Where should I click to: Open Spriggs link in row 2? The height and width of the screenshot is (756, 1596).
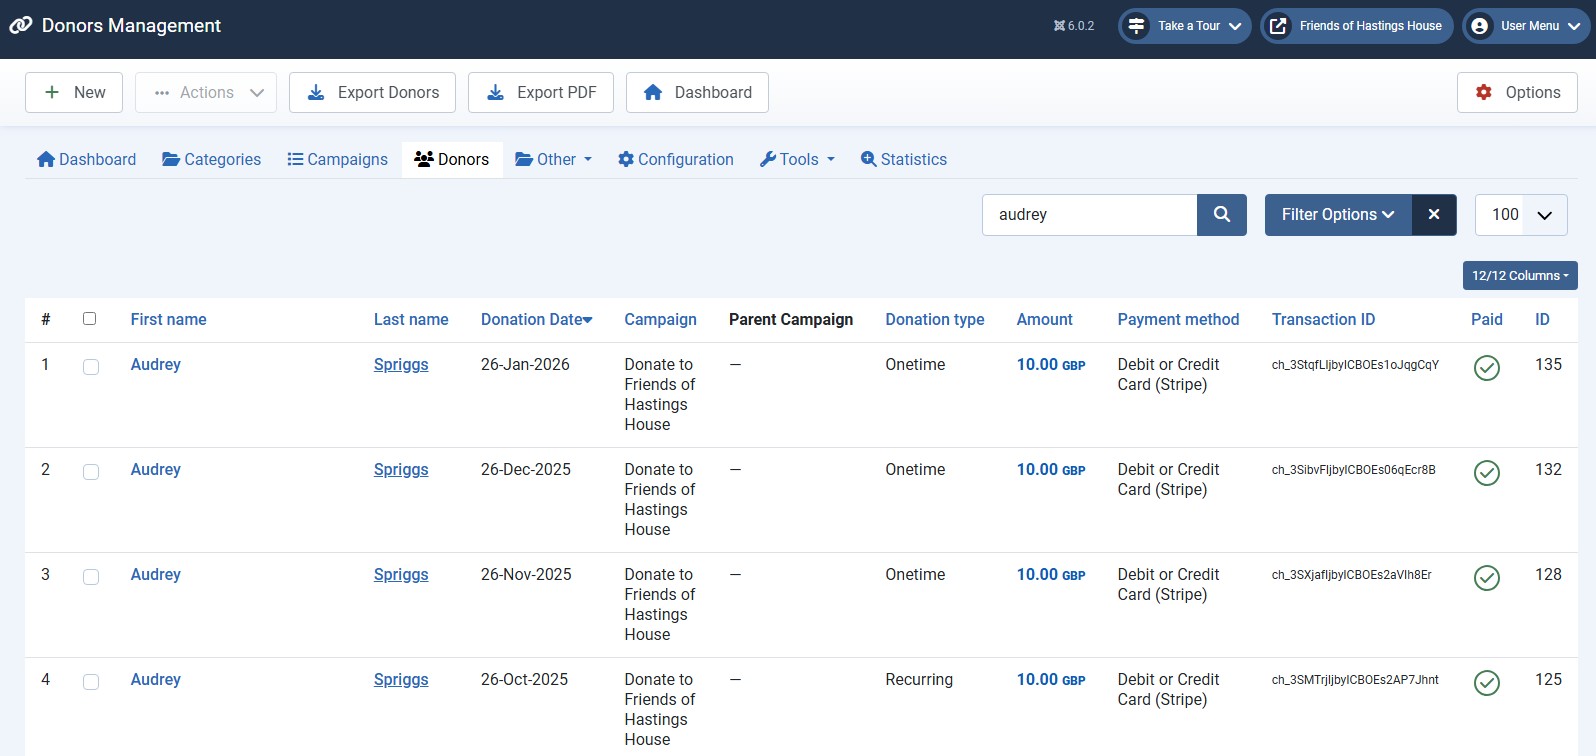coord(401,470)
